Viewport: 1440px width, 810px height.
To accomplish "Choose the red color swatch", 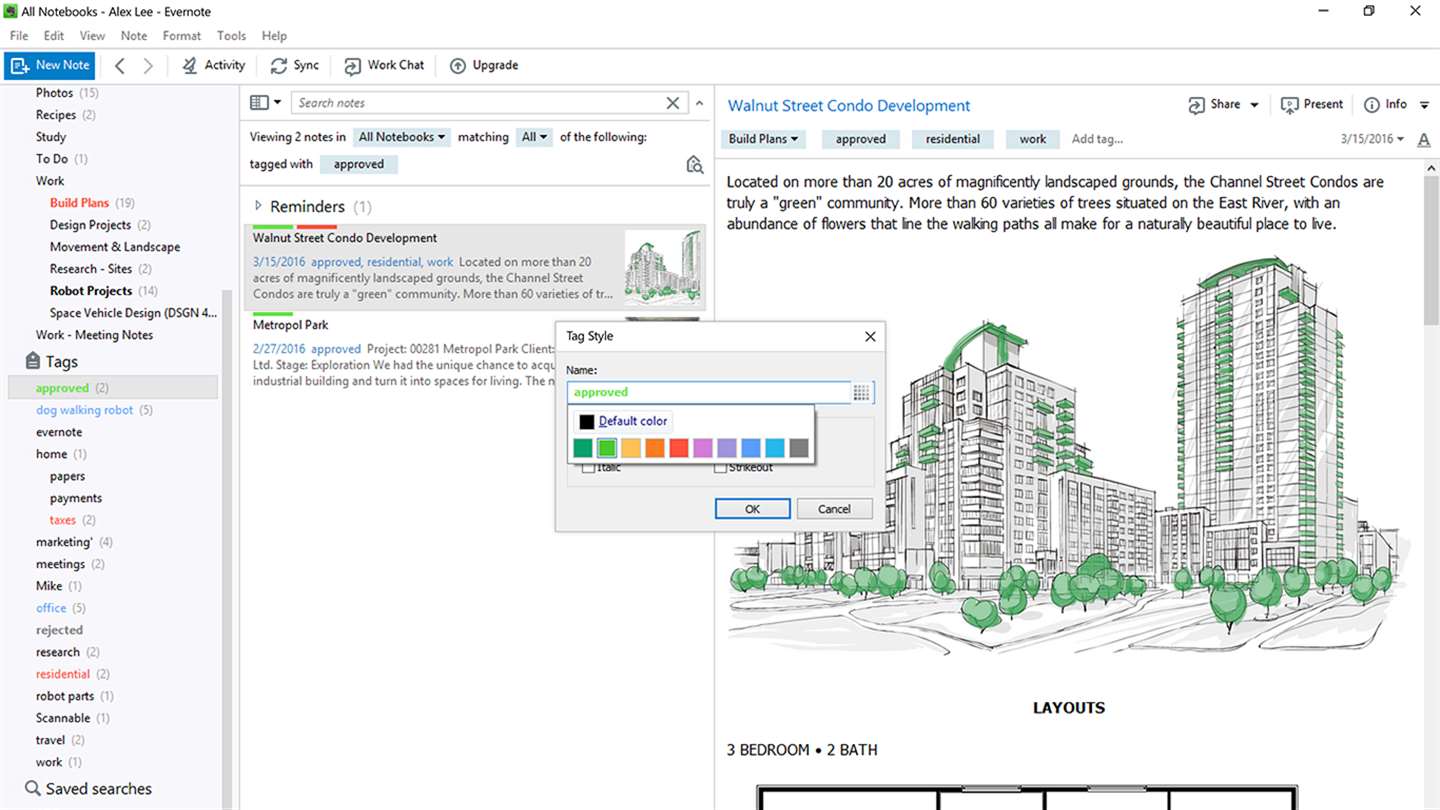I will [x=678, y=448].
